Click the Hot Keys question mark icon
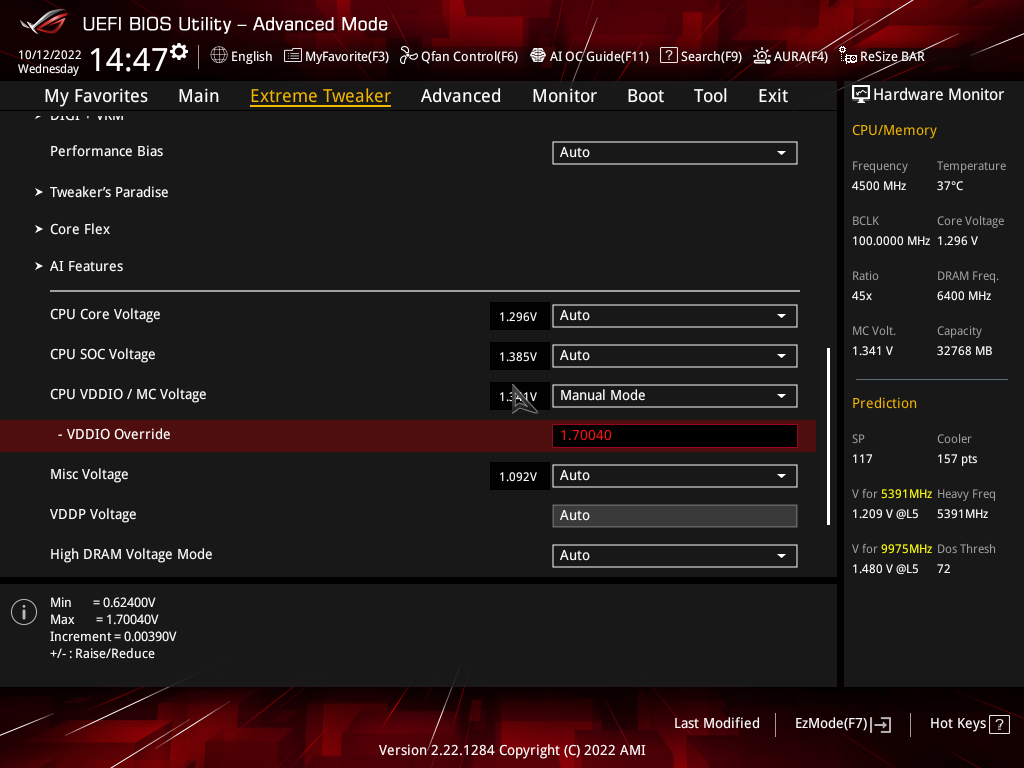The height and width of the screenshot is (768, 1024). (x=999, y=724)
